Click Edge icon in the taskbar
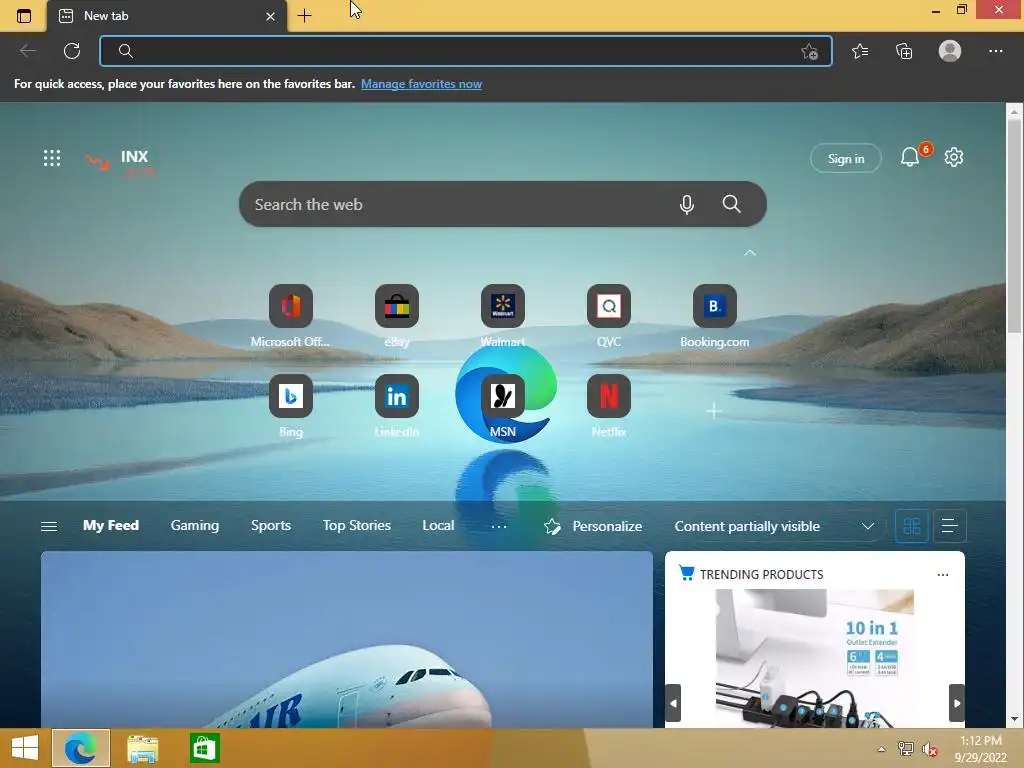Image resolution: width=1024 pixels, height=768 pixels. (80, 748)
